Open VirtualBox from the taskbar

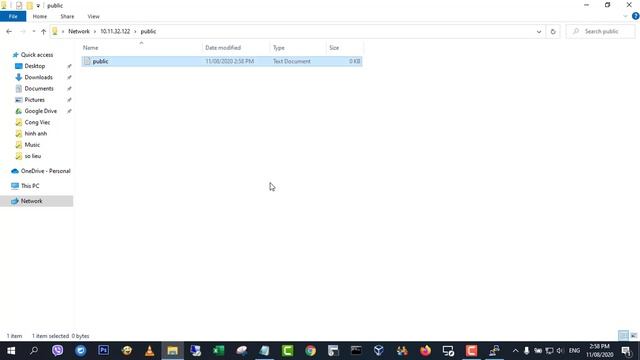point(379,351)
